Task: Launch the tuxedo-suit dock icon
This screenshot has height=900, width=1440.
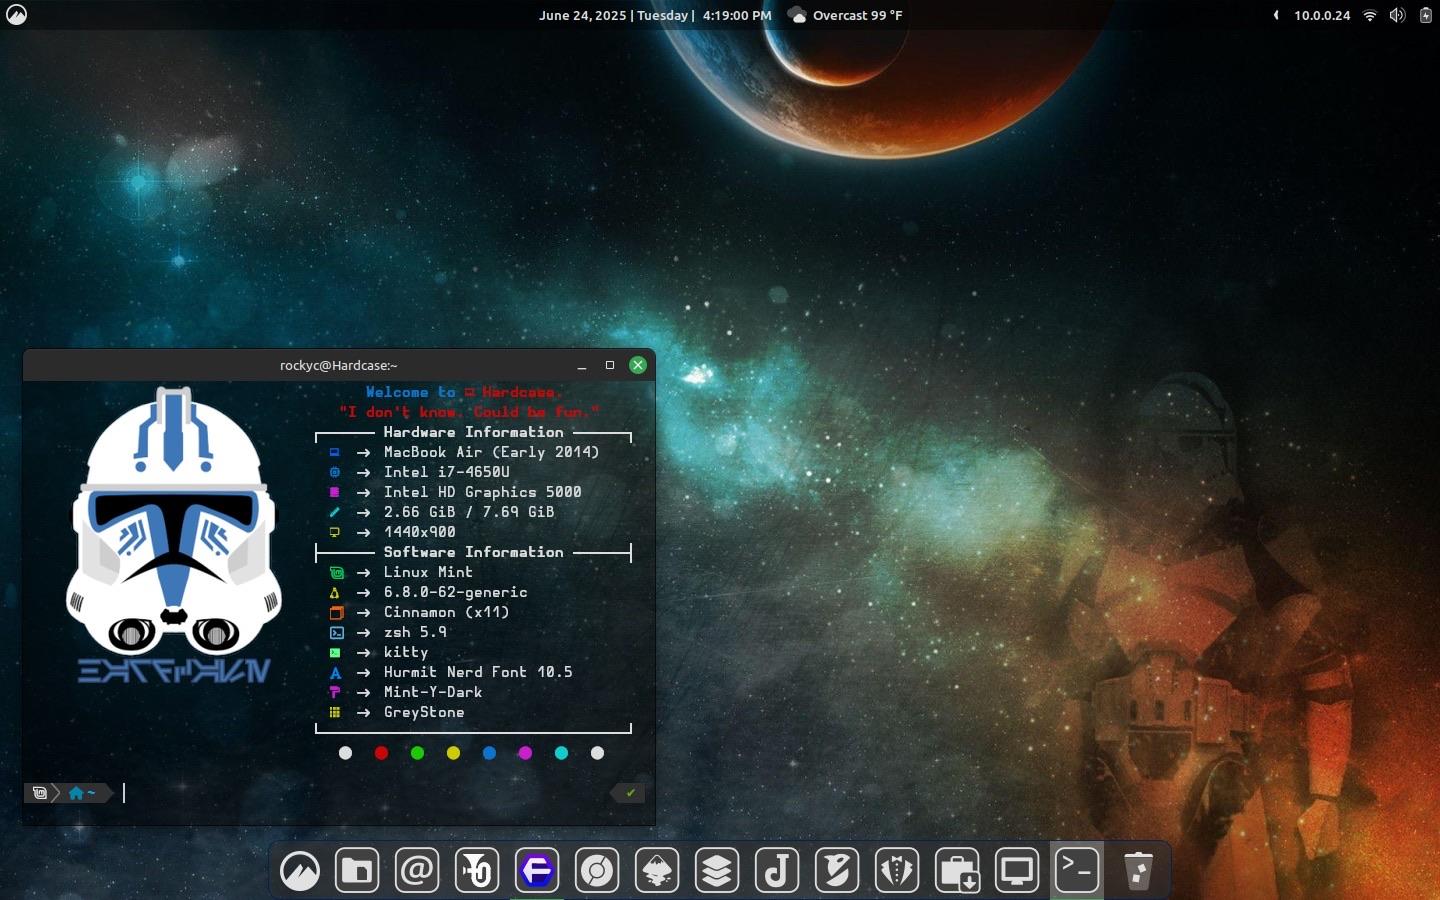Action: pos(897,871)
